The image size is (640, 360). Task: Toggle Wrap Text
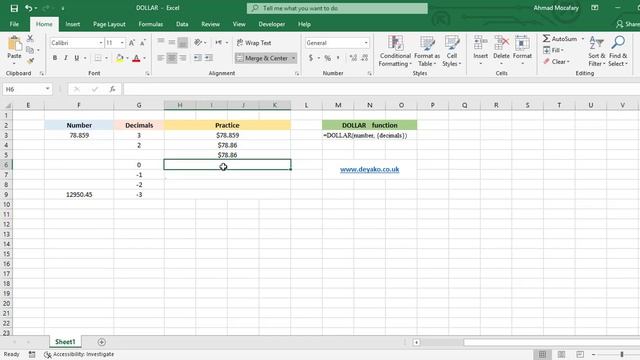(x=254, y=42)
